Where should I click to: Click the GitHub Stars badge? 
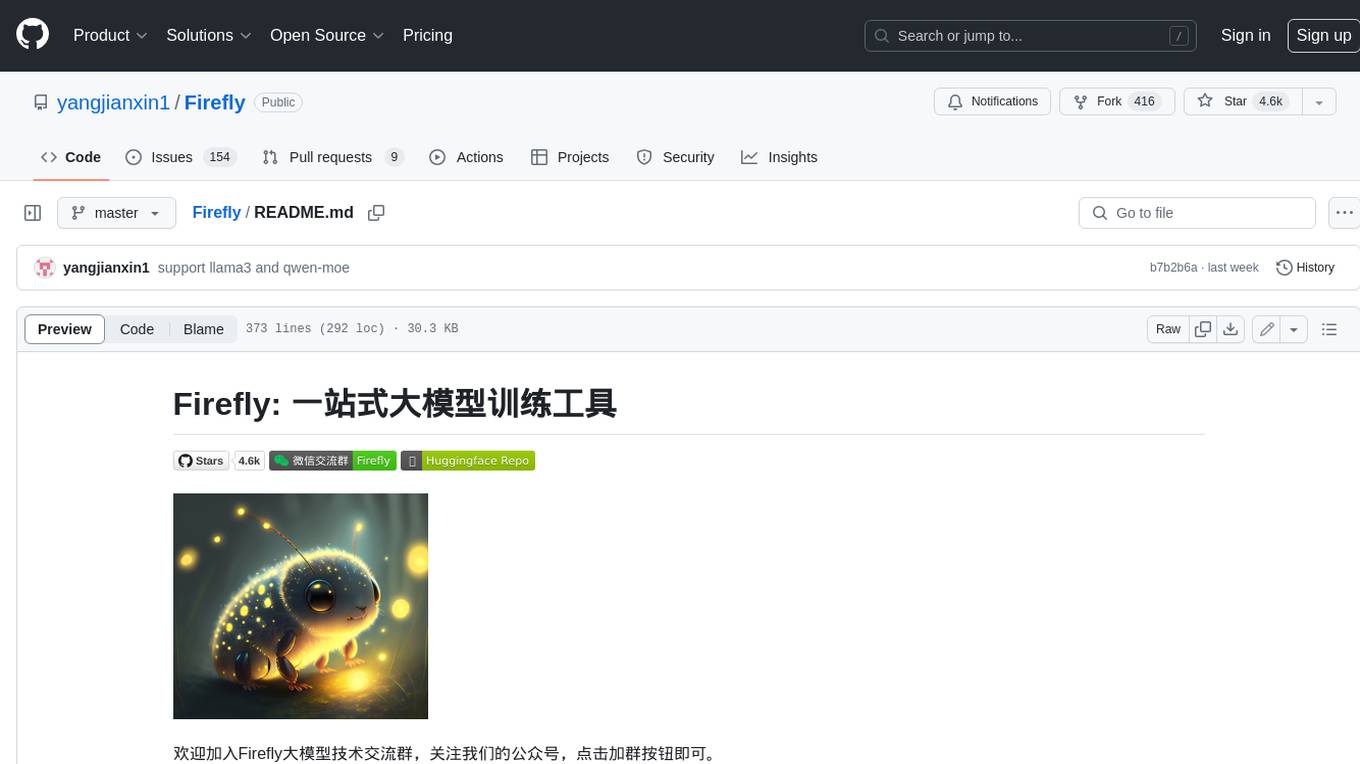pos(201,461)
